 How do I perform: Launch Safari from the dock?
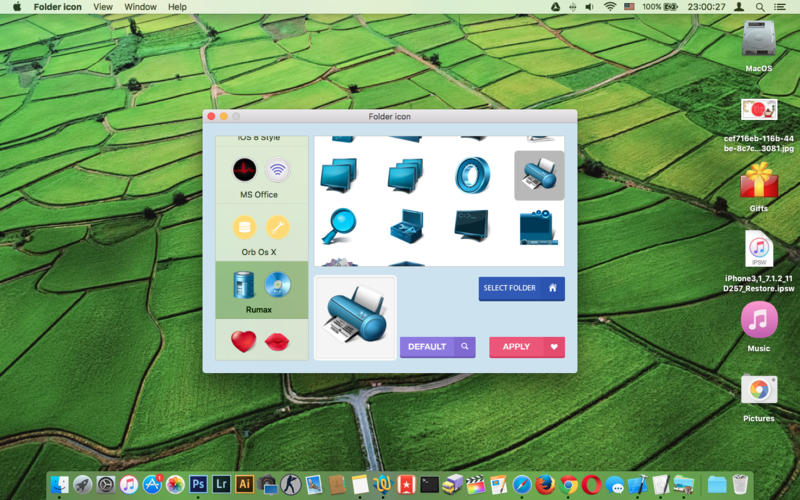pos(521,484)
